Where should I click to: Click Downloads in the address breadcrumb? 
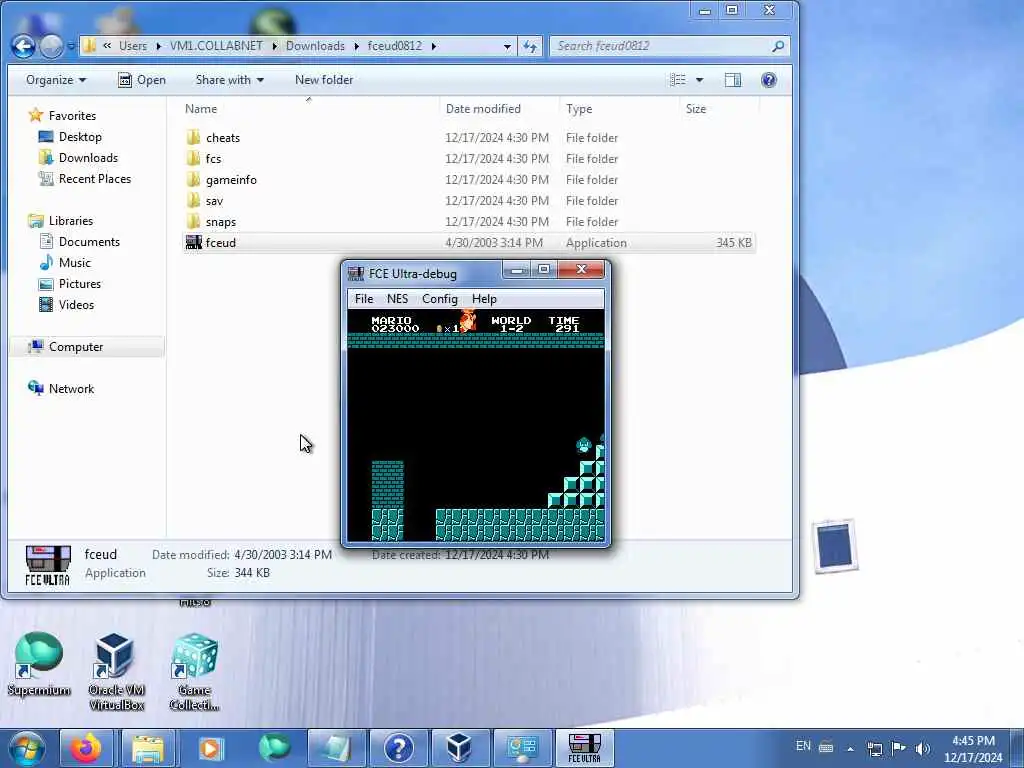click(x=315, y=46)
